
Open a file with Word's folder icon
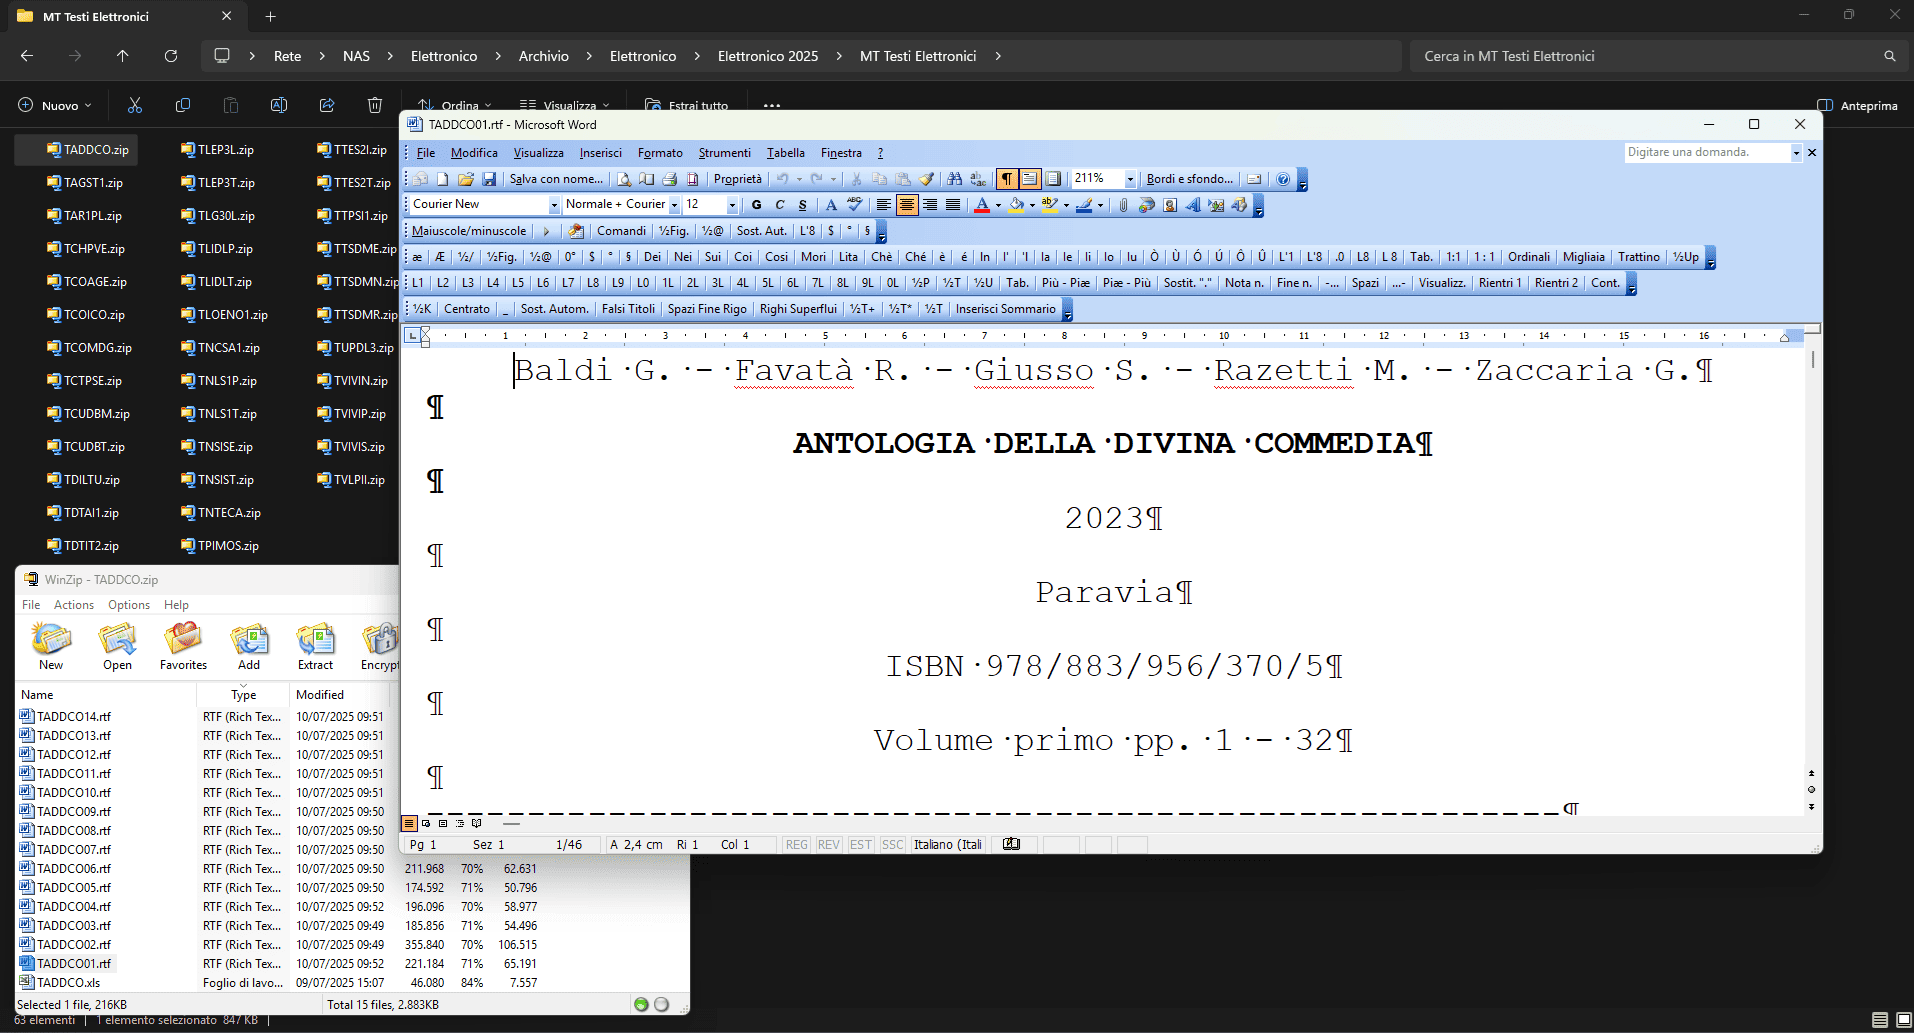[x=466, y=179]
